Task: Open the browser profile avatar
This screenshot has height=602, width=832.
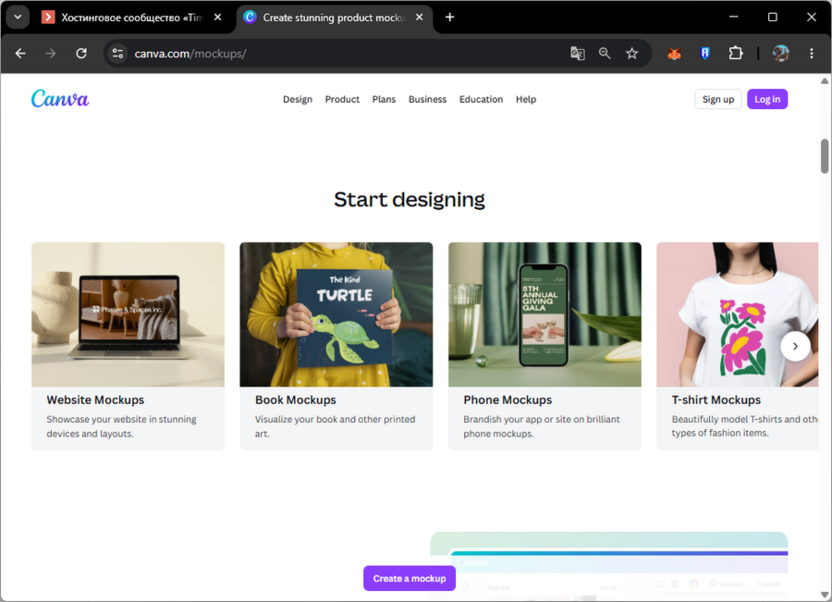Action: [x=781, y=54]
